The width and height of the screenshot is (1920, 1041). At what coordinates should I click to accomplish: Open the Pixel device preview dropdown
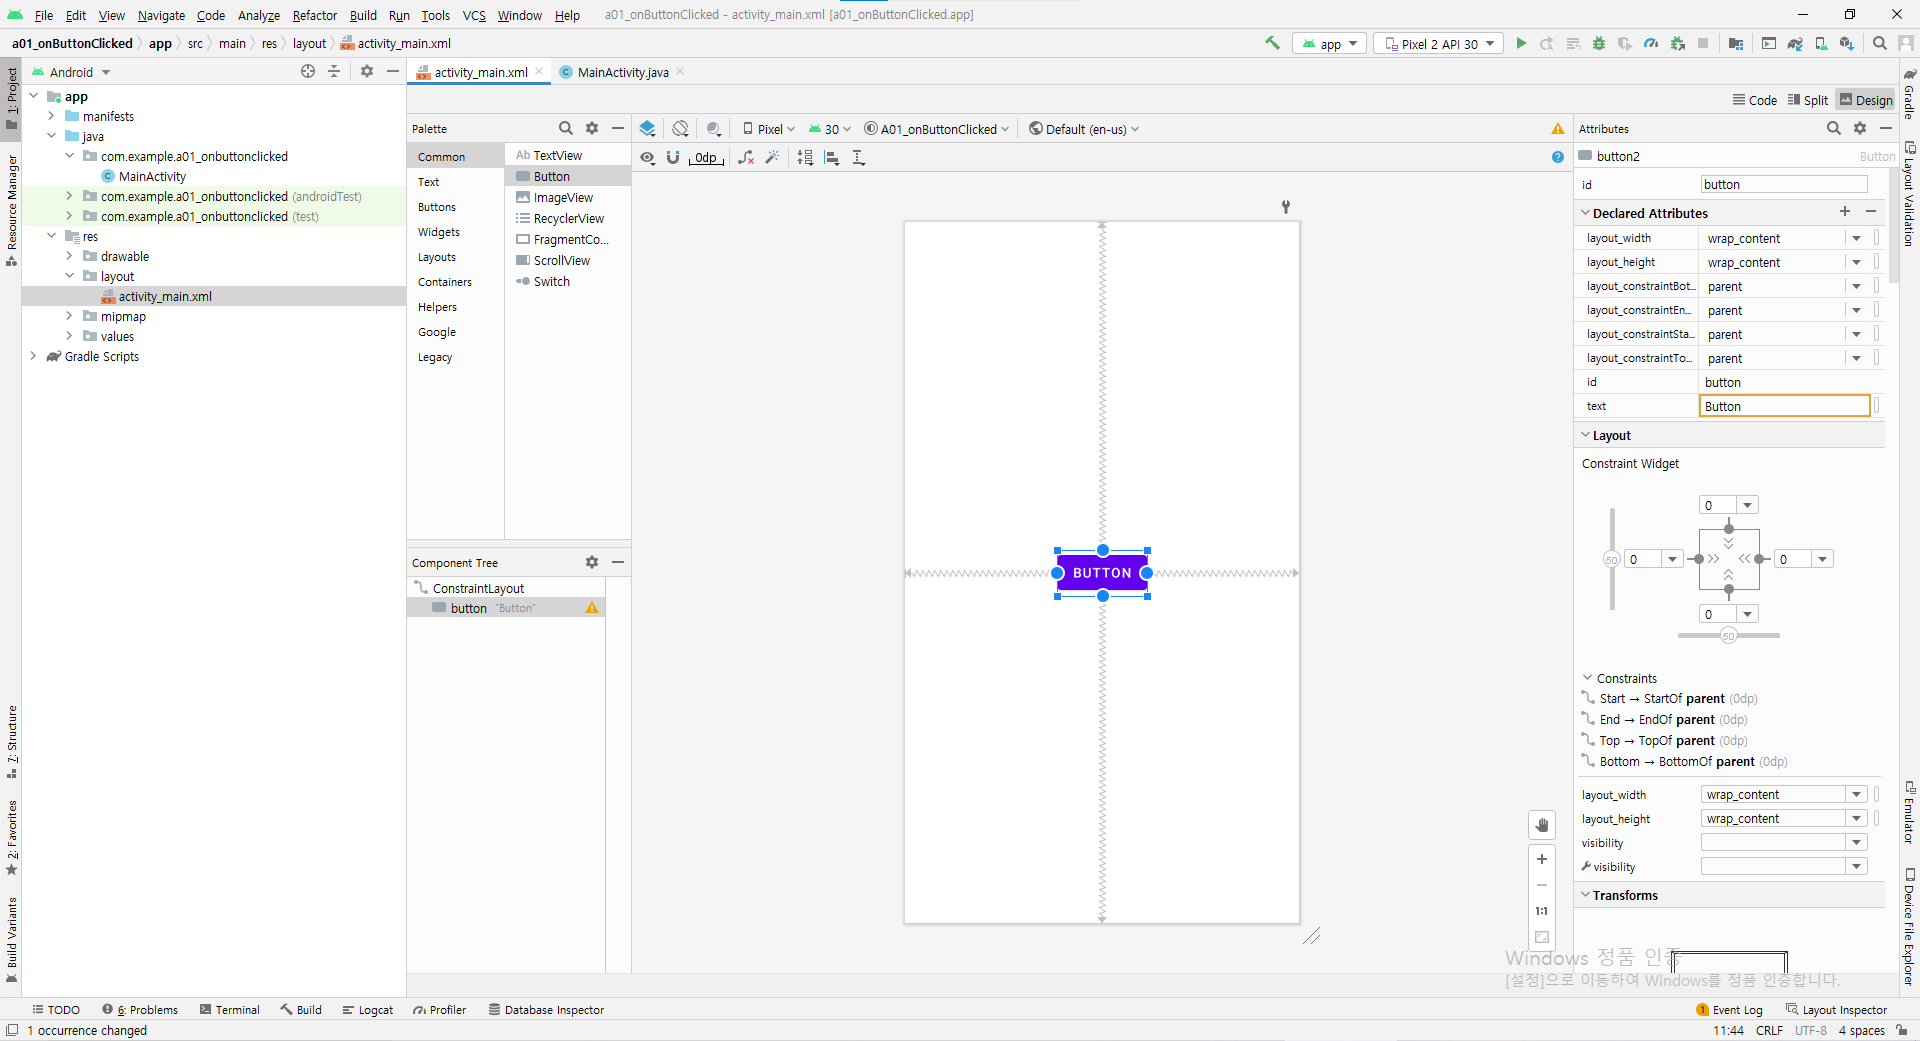click(769, 129)
